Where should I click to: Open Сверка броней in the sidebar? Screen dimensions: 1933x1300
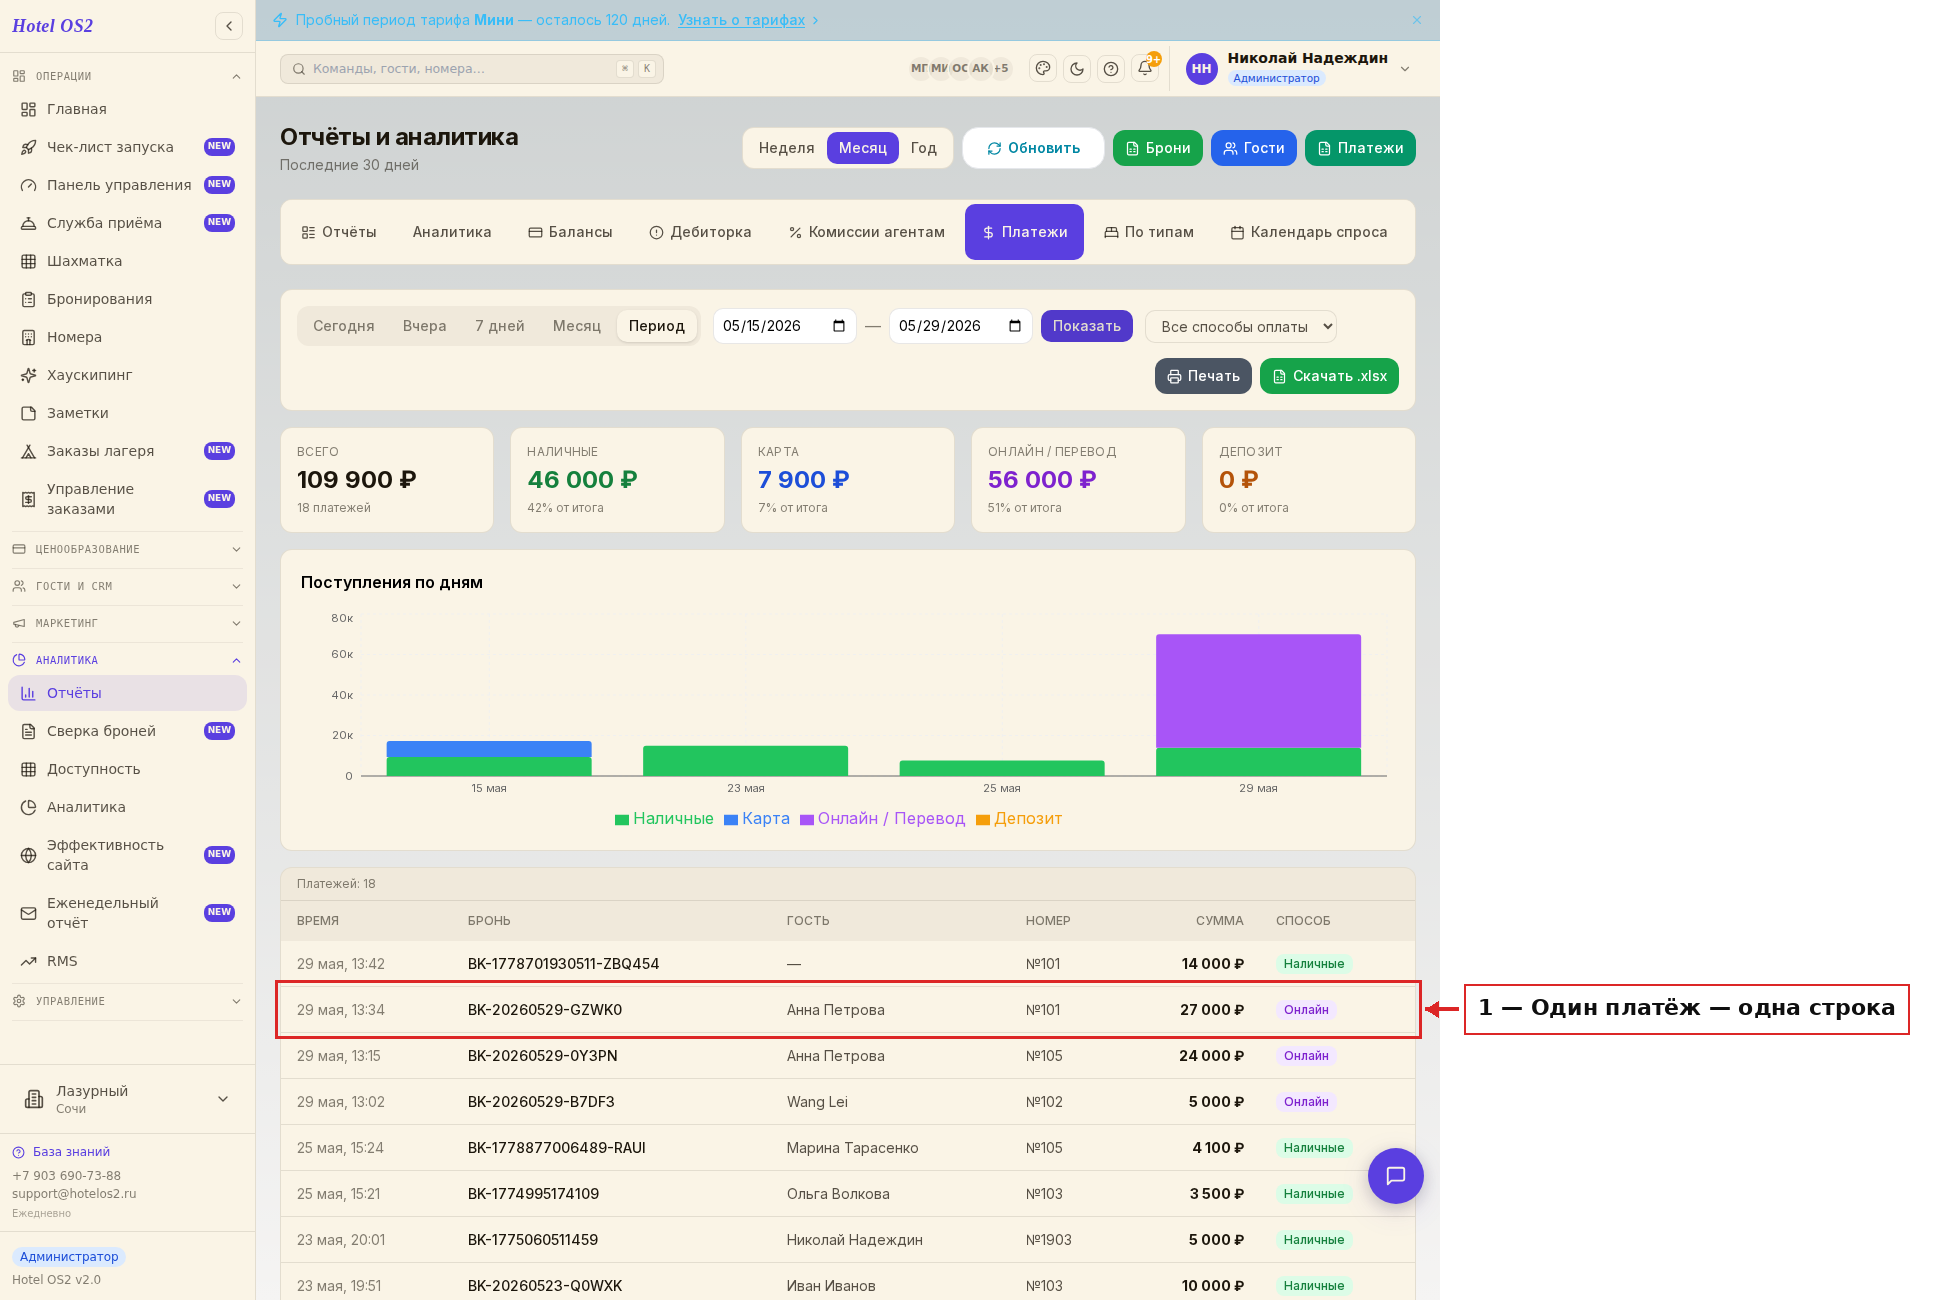(x=127, y=731)
